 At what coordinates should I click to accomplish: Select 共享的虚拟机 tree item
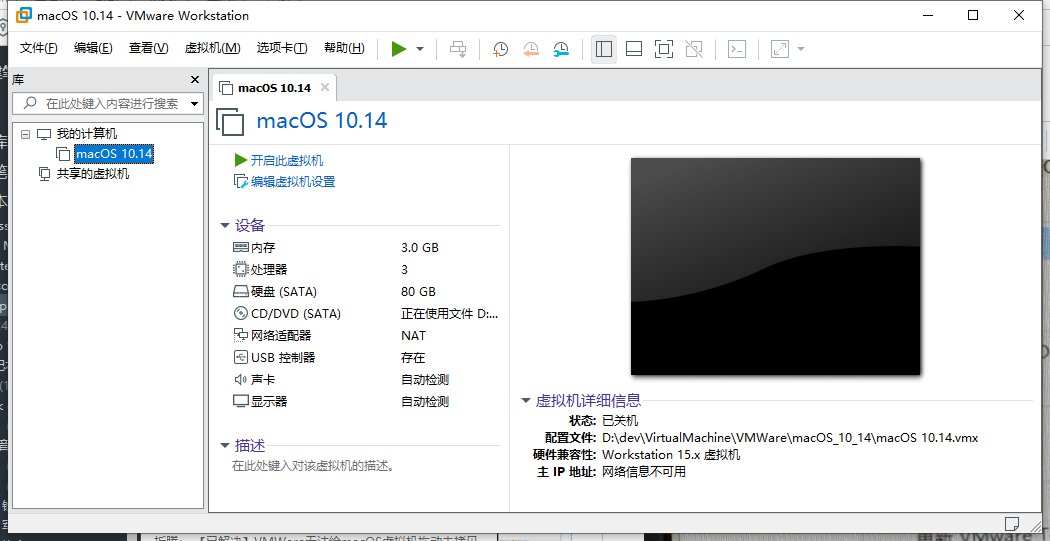point(93,174)
